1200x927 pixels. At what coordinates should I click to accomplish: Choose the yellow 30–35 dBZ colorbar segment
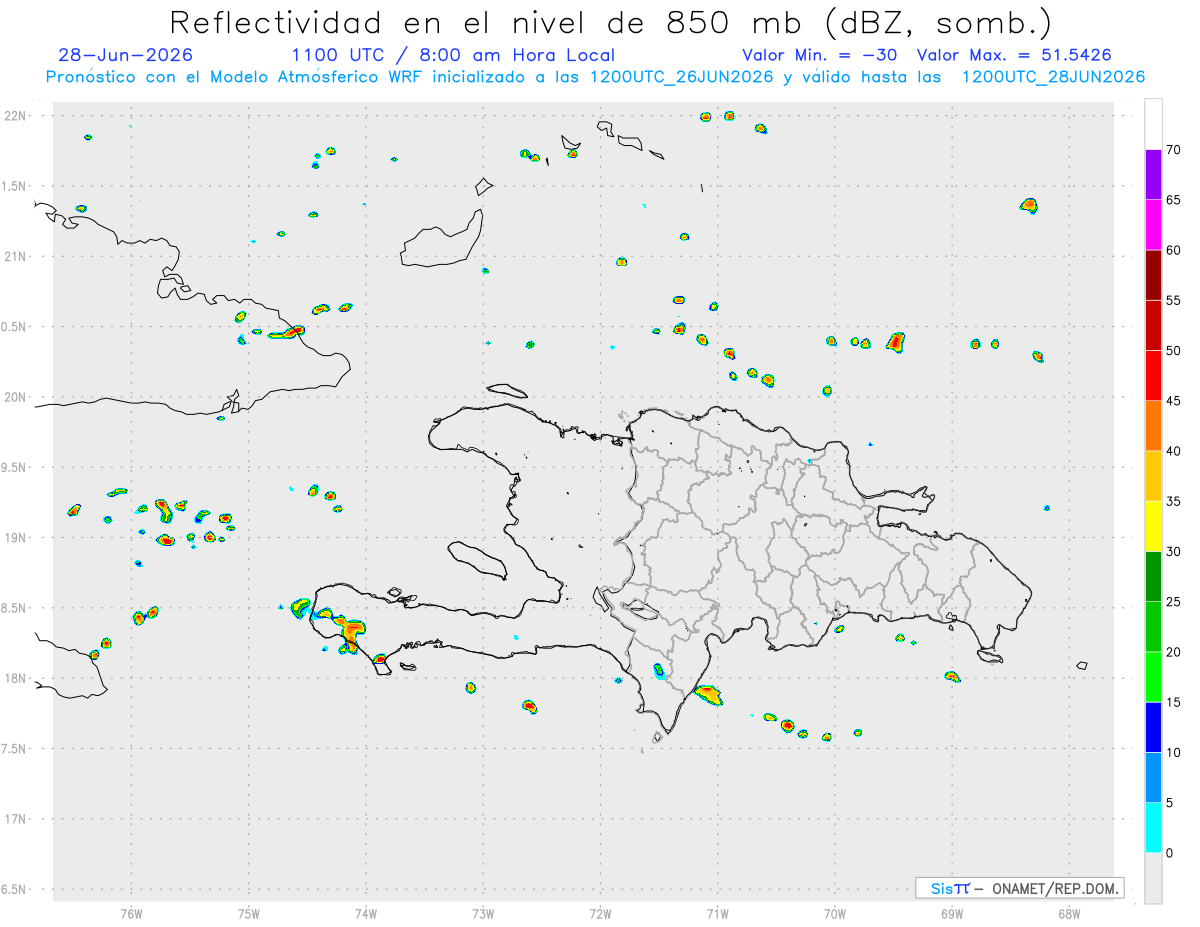coord(1153,526)
